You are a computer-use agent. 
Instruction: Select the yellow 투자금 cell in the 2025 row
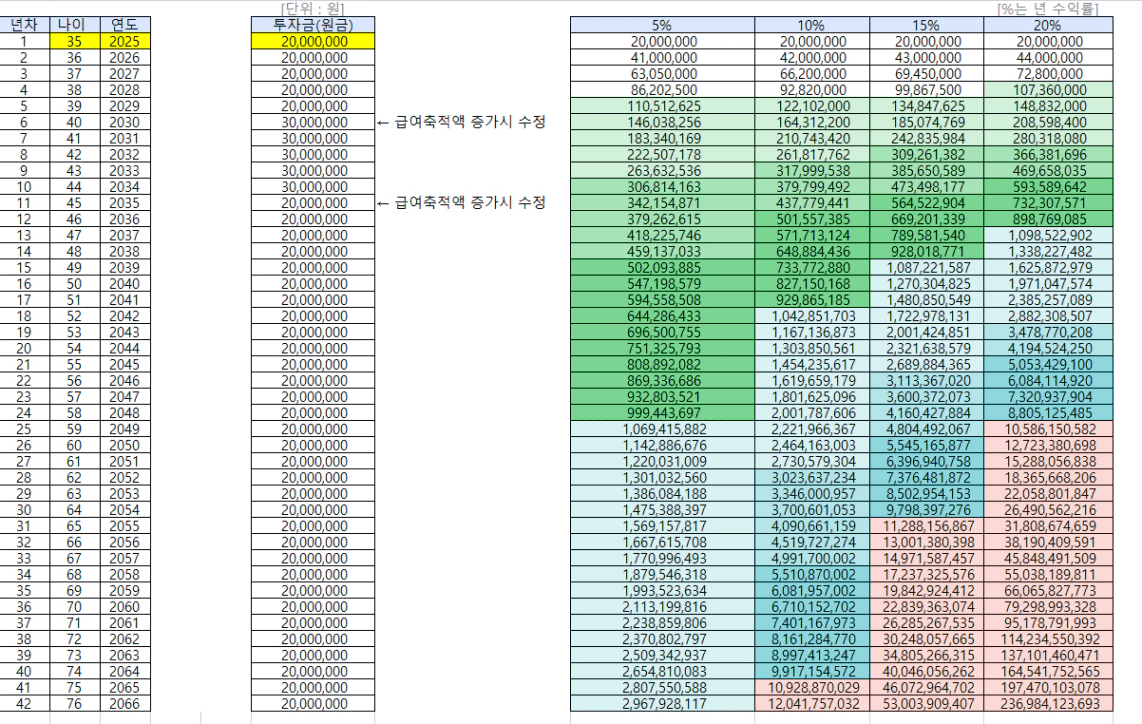point(313,42)
